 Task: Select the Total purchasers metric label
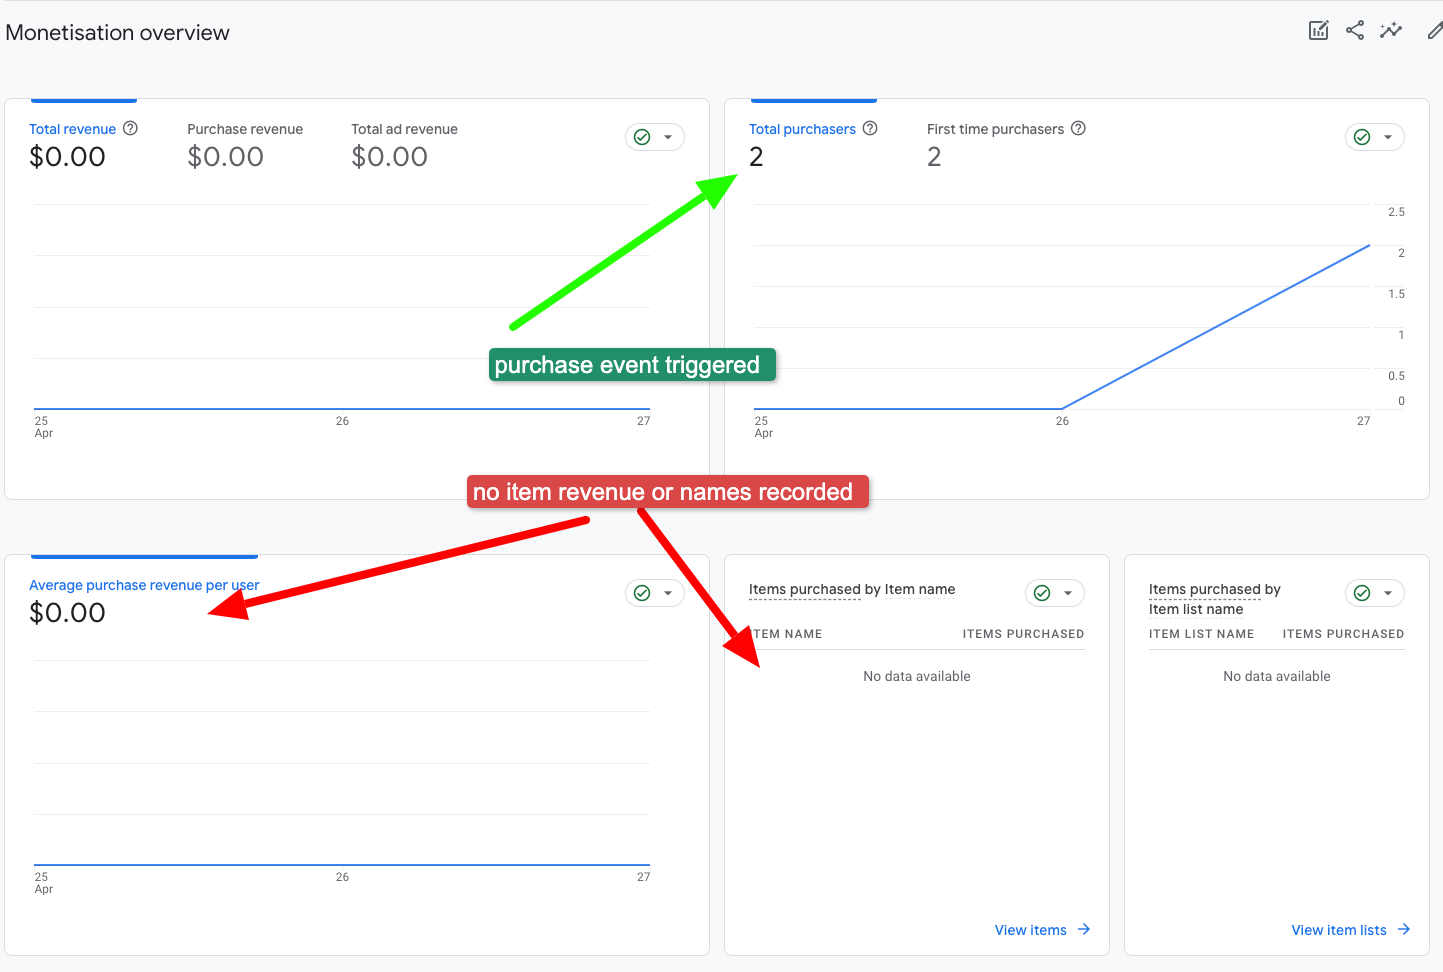(804, 128)
